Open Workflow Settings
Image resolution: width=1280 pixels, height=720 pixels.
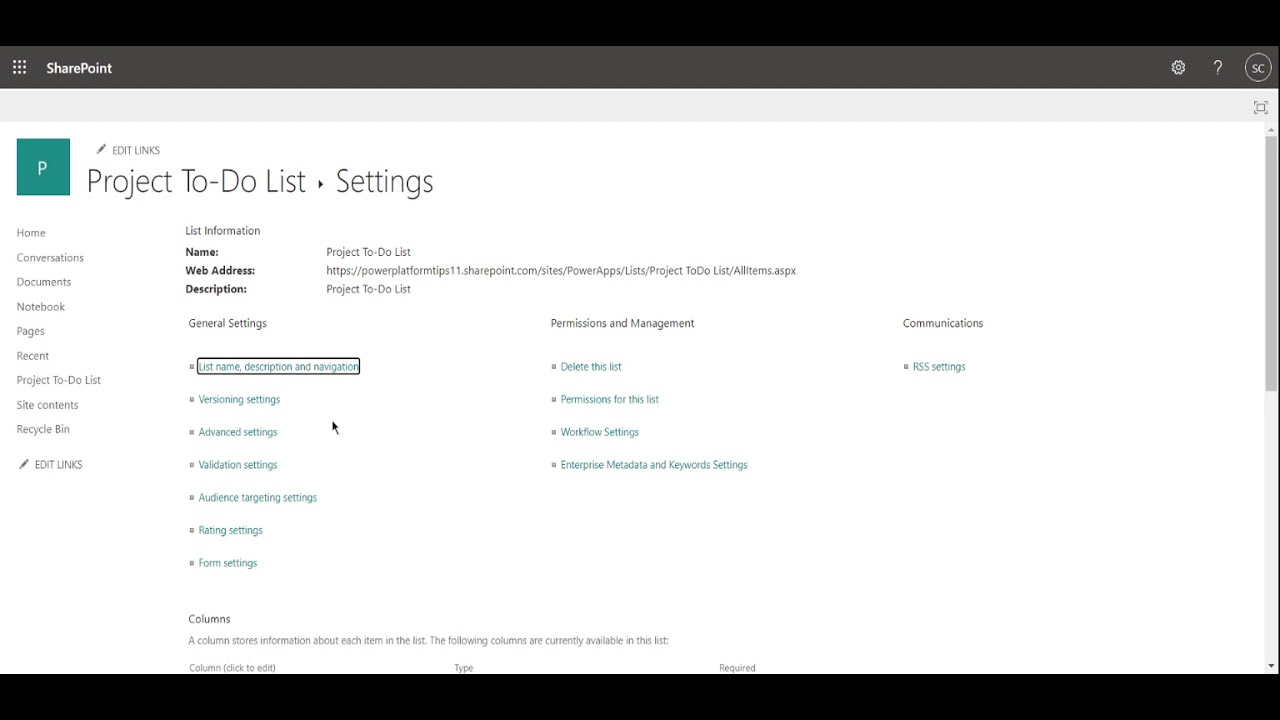[x=599, y=432]
